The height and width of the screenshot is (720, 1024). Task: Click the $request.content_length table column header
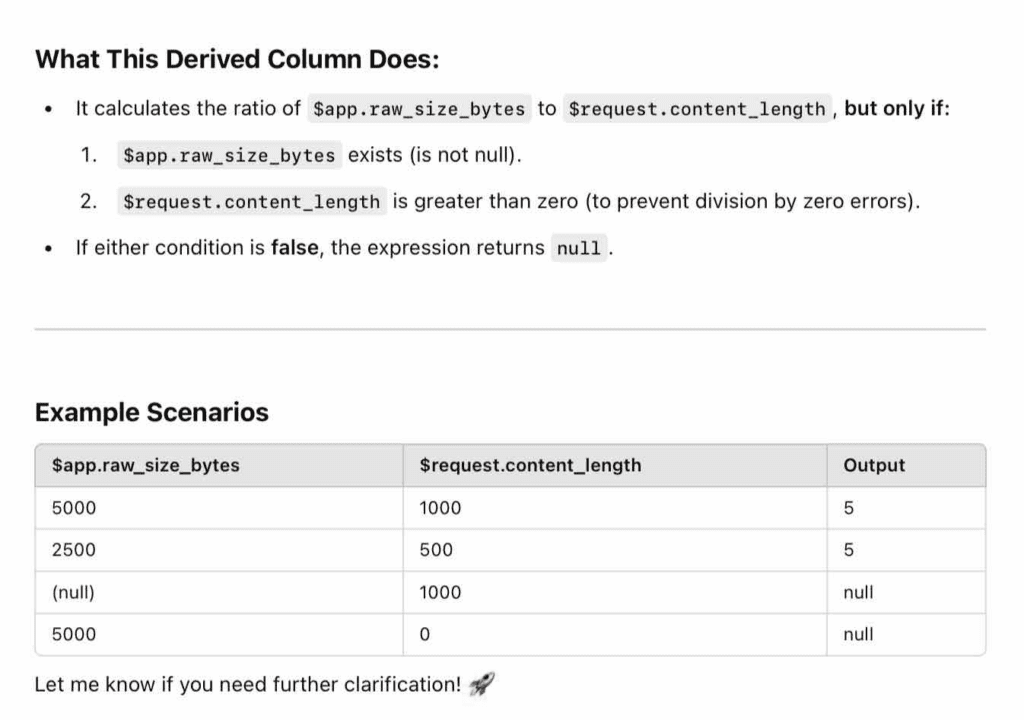[530, 465]
